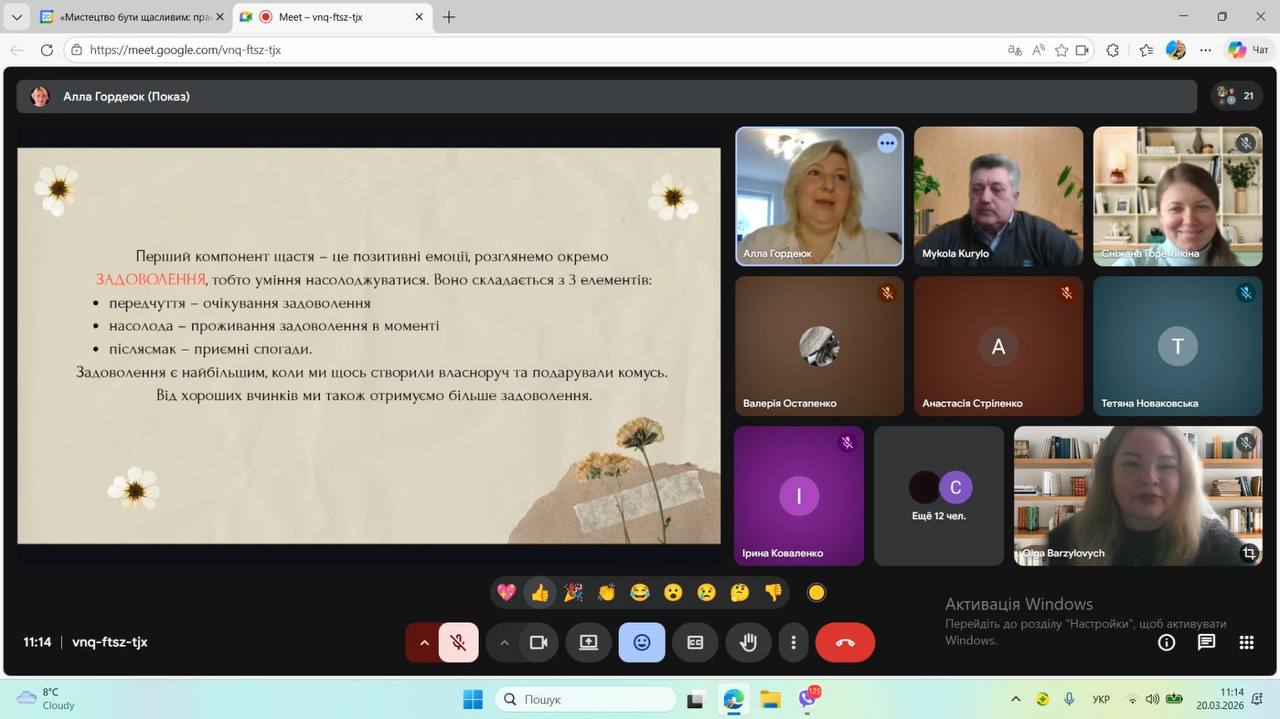
Task: Click the Olga Barzylovych video tile
Action: (1135, 495)
